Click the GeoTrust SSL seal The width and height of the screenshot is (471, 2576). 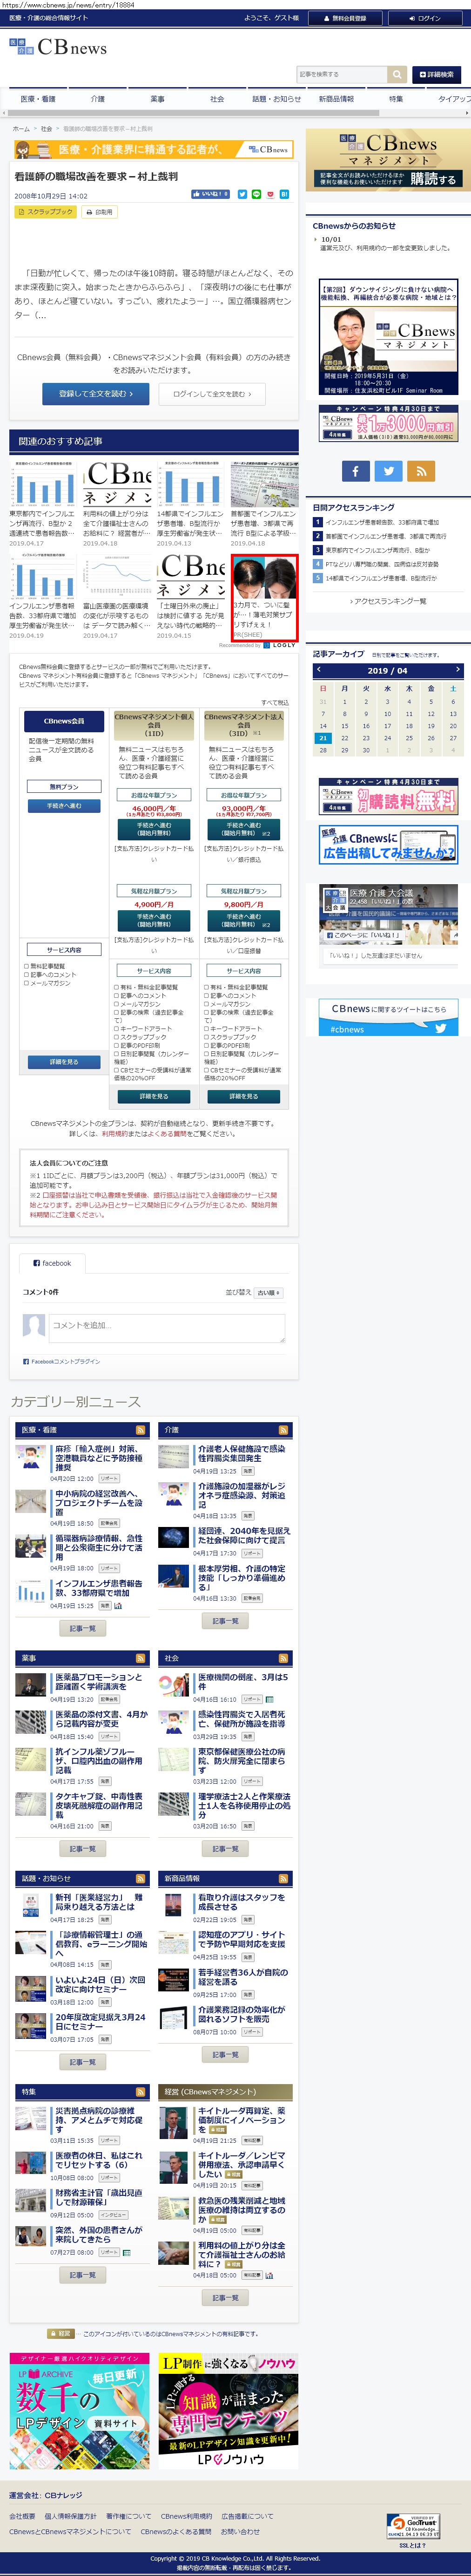(413, 2526)
